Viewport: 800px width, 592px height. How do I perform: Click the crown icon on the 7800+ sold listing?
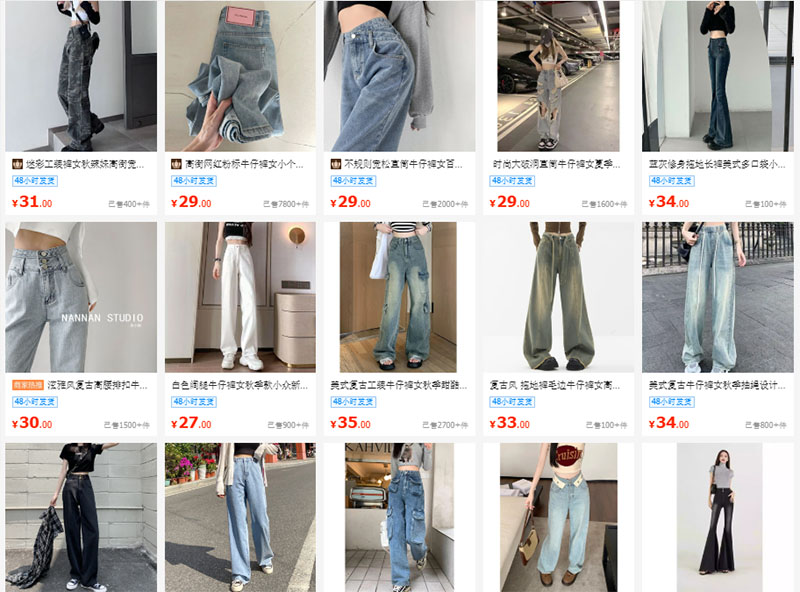coord(177,164)
